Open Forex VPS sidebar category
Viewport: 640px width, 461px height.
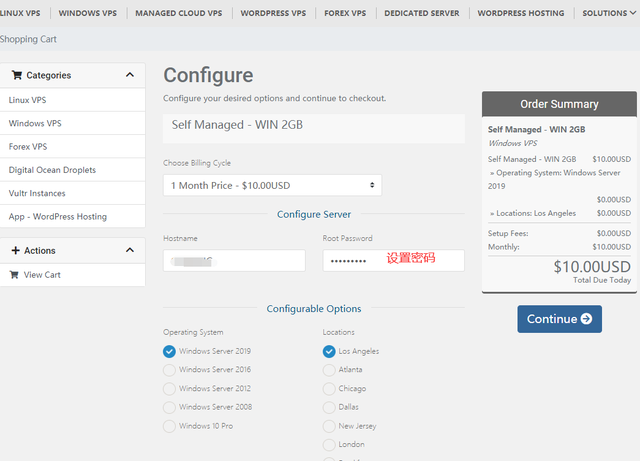(73, 147)
